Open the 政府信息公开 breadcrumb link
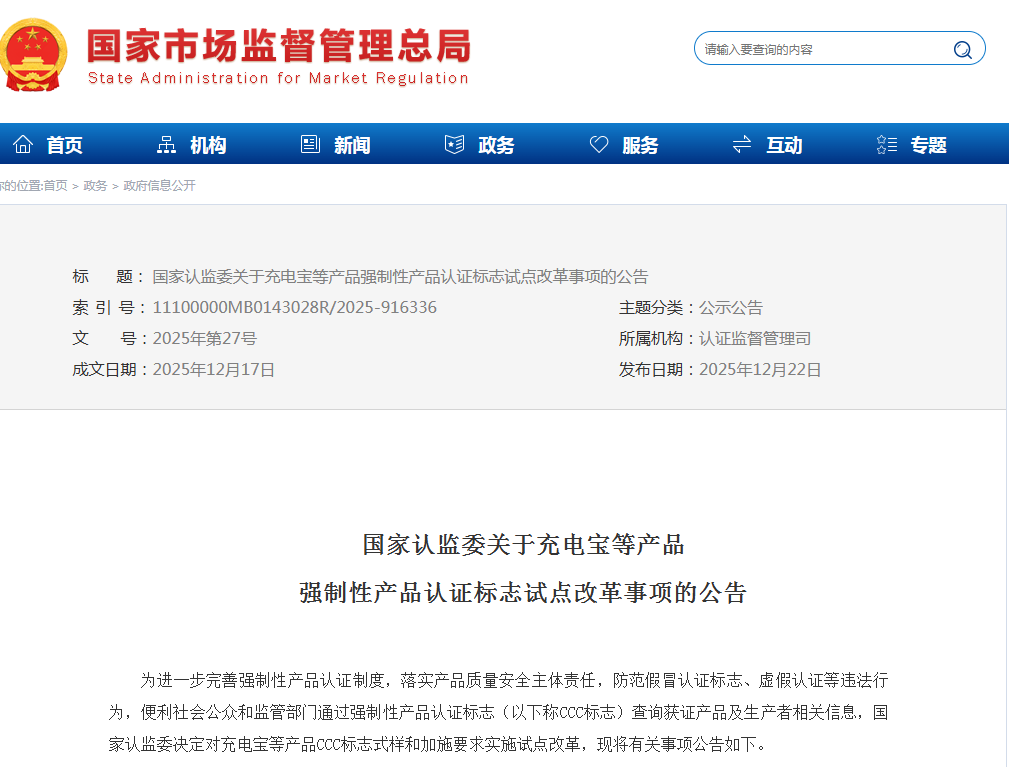 coord(158,186)
